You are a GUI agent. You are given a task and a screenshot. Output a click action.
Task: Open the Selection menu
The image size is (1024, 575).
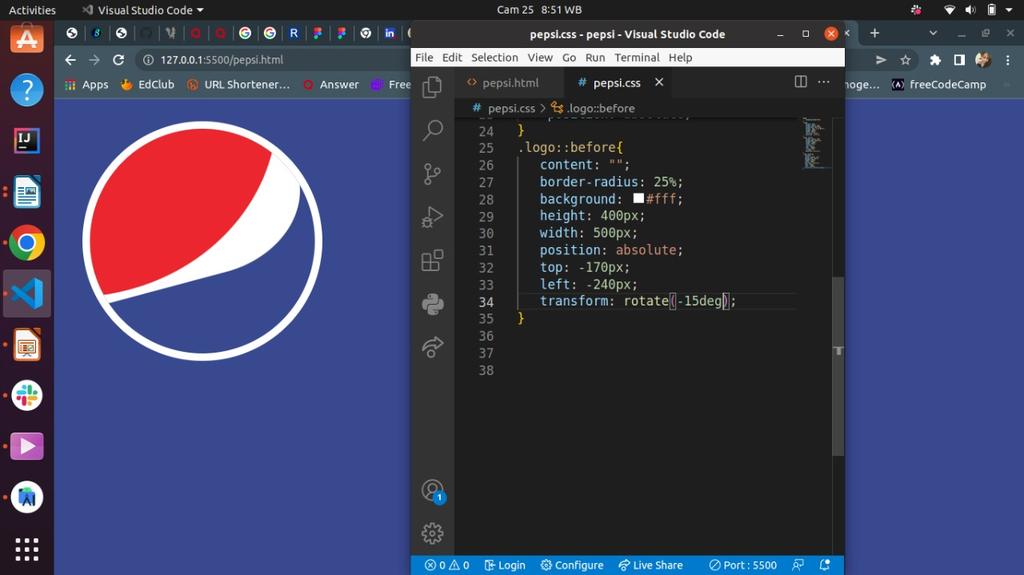pyautogui.click(x=494, y=58)
